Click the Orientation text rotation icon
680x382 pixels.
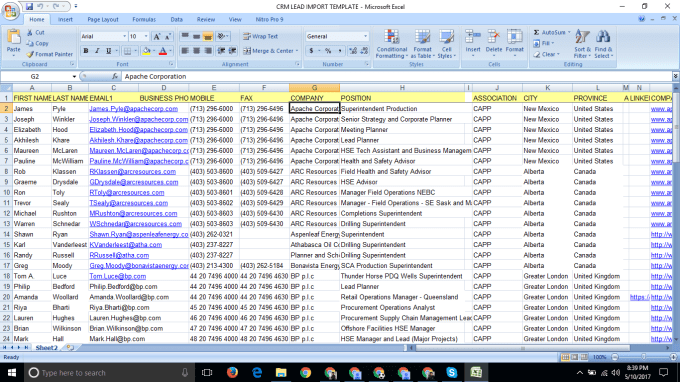point(222,36)
